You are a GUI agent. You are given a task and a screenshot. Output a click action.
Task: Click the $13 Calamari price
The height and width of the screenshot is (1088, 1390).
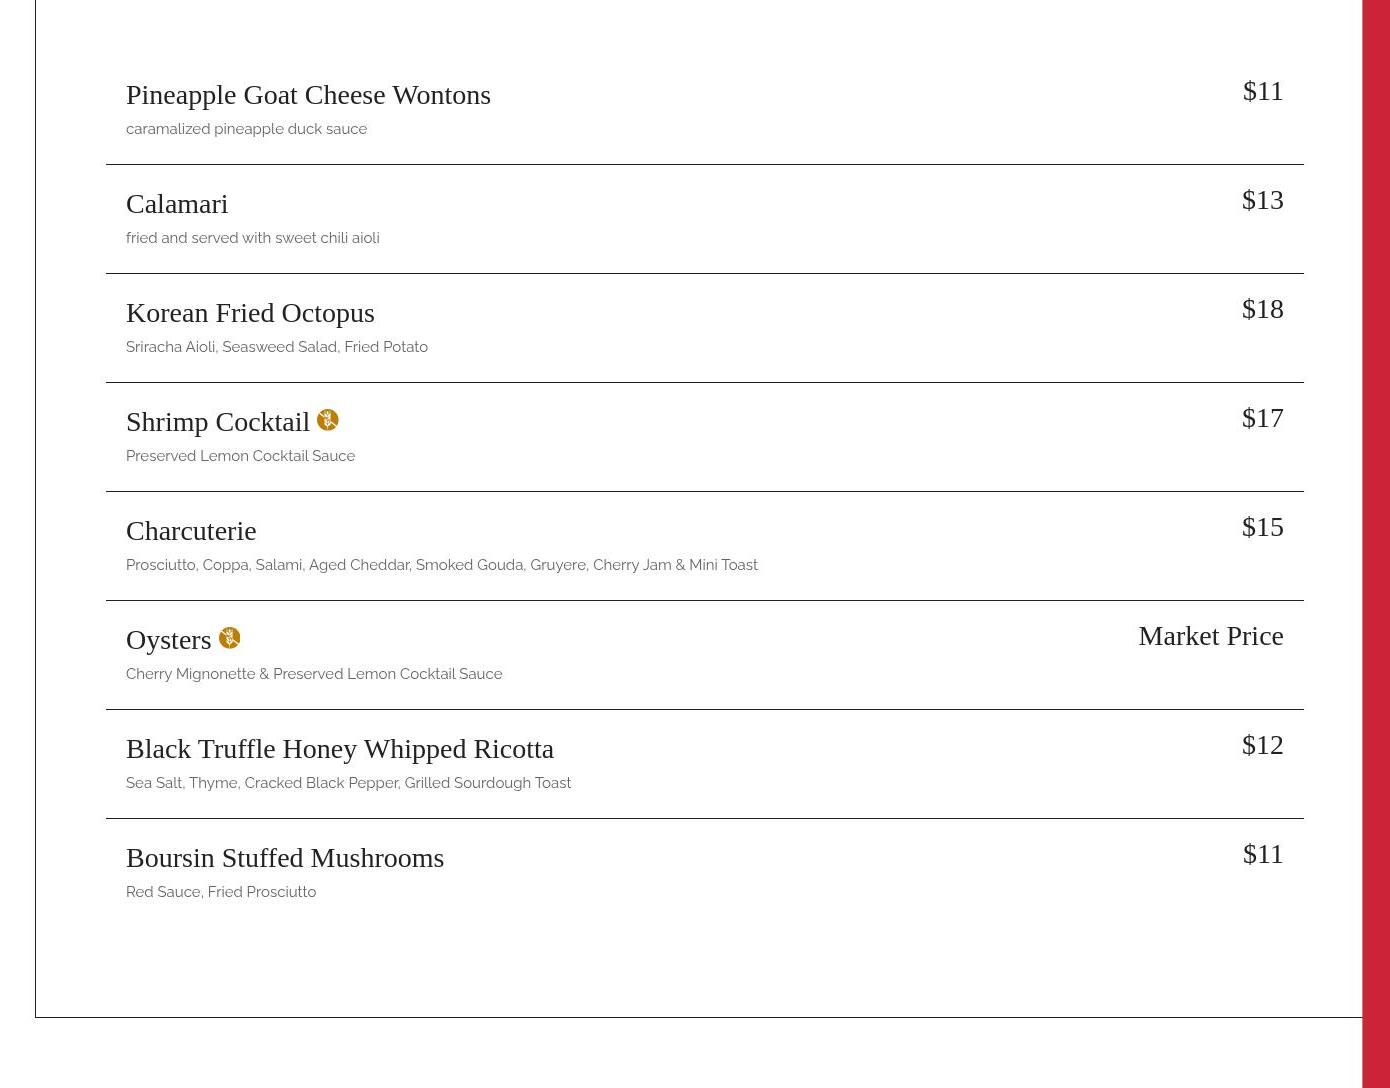coord(1262,200)
